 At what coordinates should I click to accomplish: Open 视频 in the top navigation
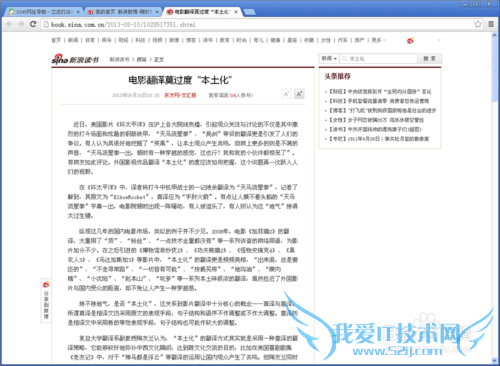[157, 40]
